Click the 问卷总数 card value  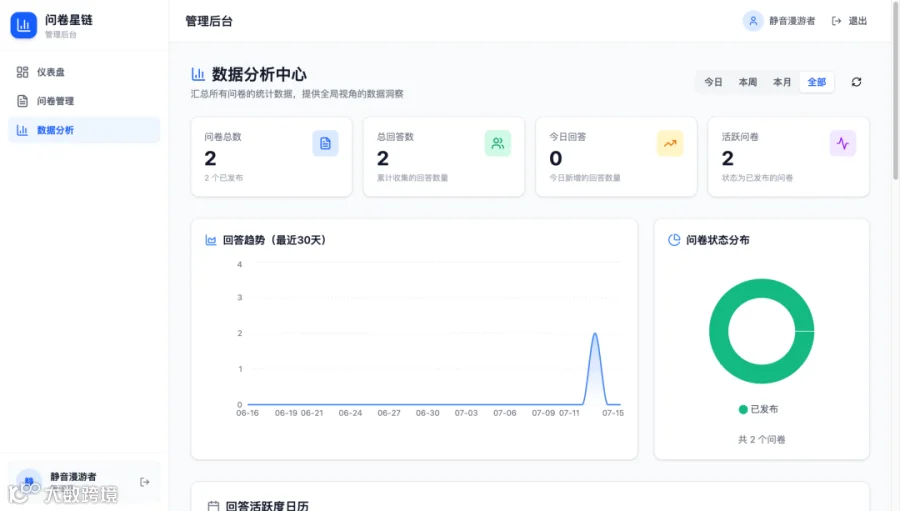(211, 158)
